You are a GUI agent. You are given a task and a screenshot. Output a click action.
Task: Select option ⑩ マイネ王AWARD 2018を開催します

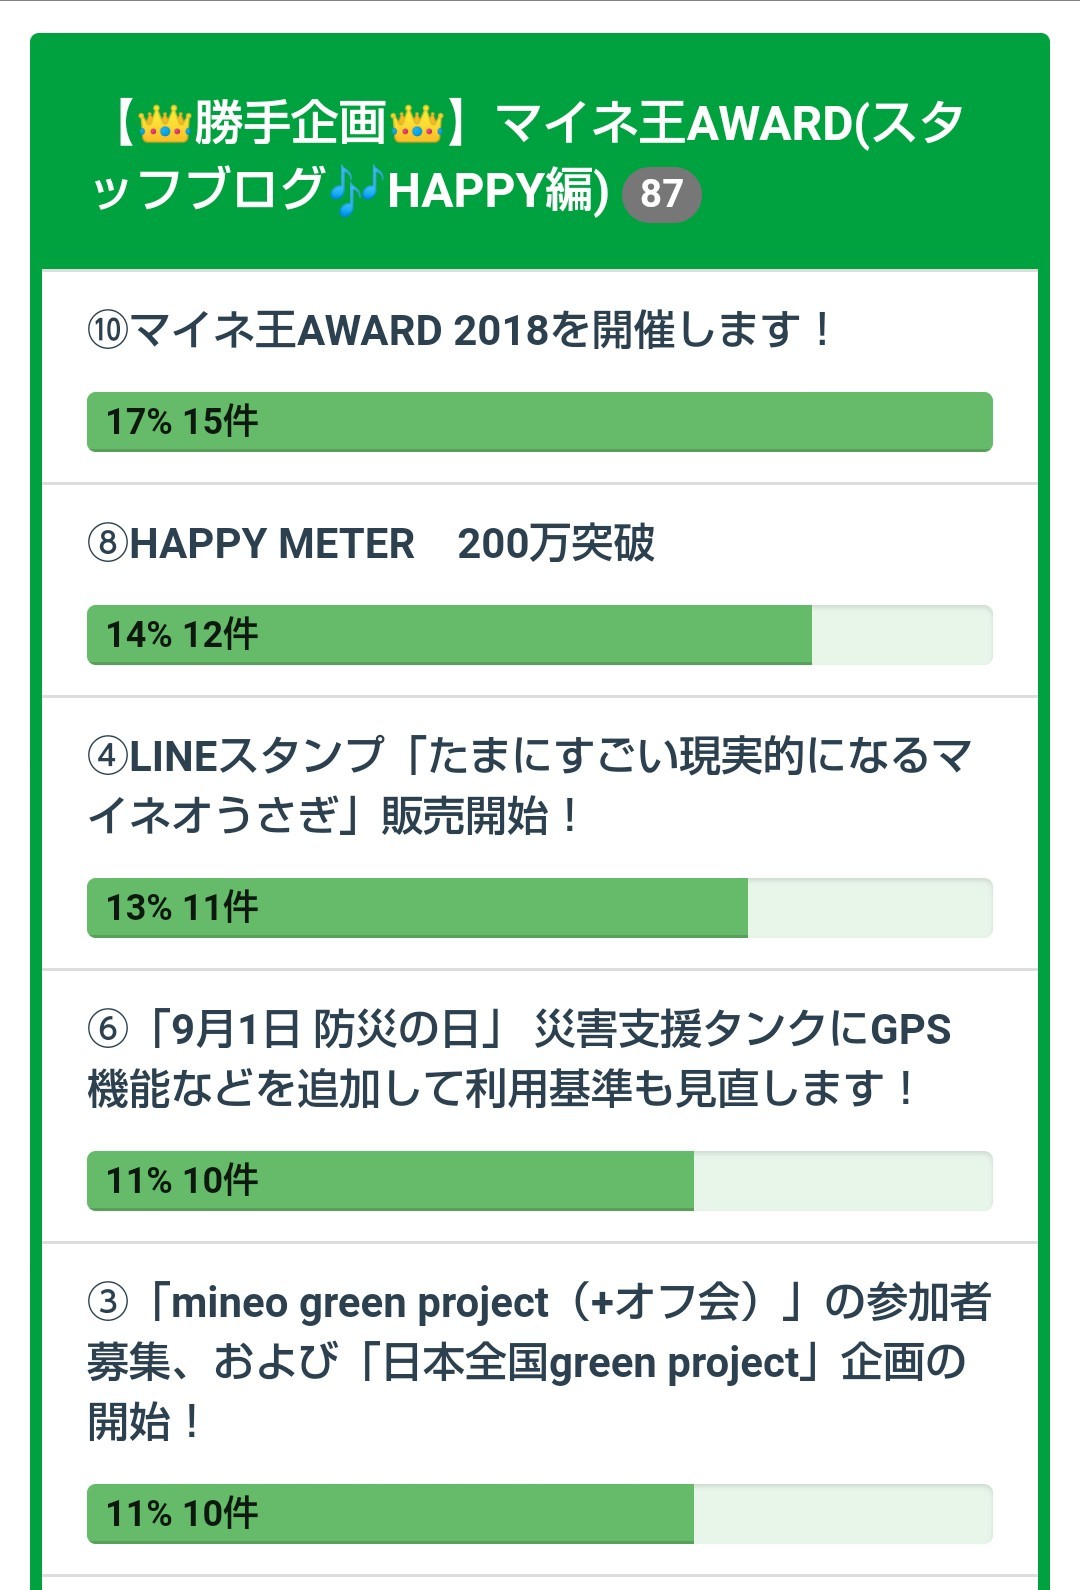pyautogui.click(x=460, y=330)
